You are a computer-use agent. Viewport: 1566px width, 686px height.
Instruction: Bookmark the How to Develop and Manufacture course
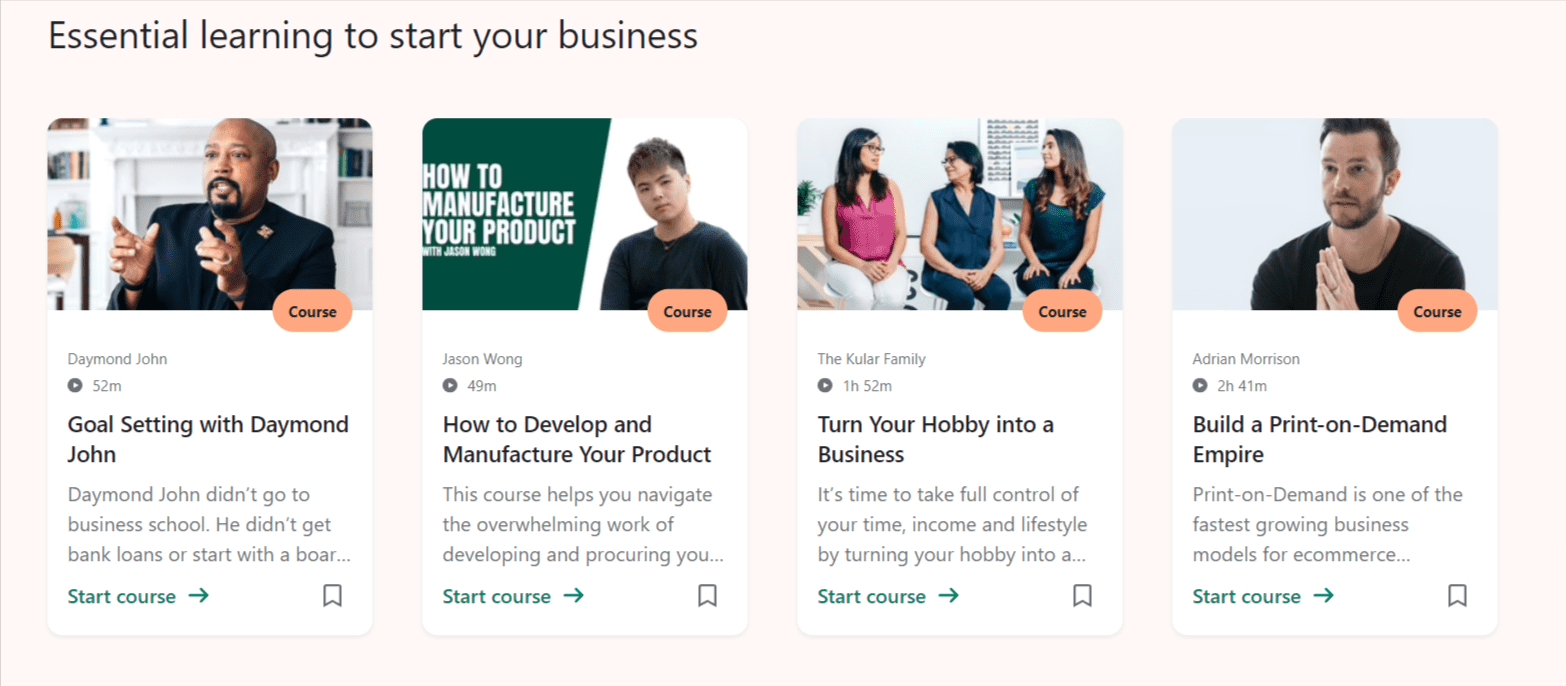click(x=707, y=596)
